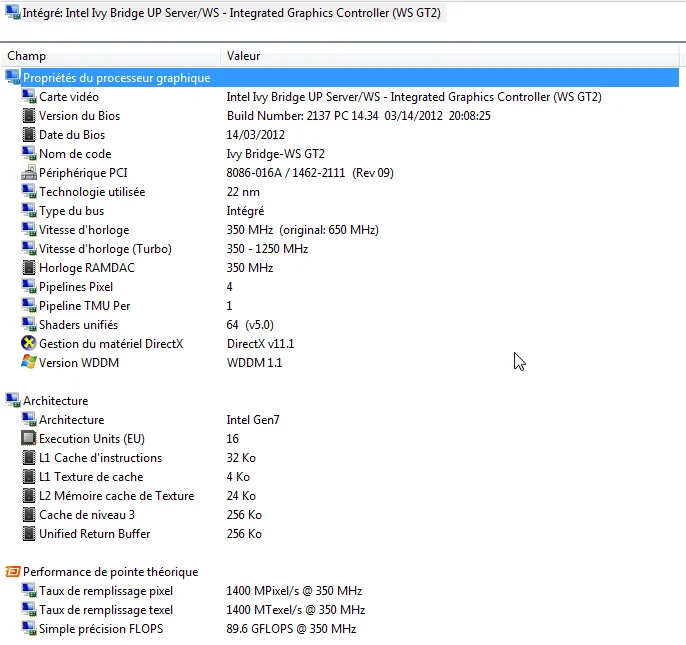Screen dimensions: 686x645
Task: Click the Carte vidéo value text
Action: point(414,97)
